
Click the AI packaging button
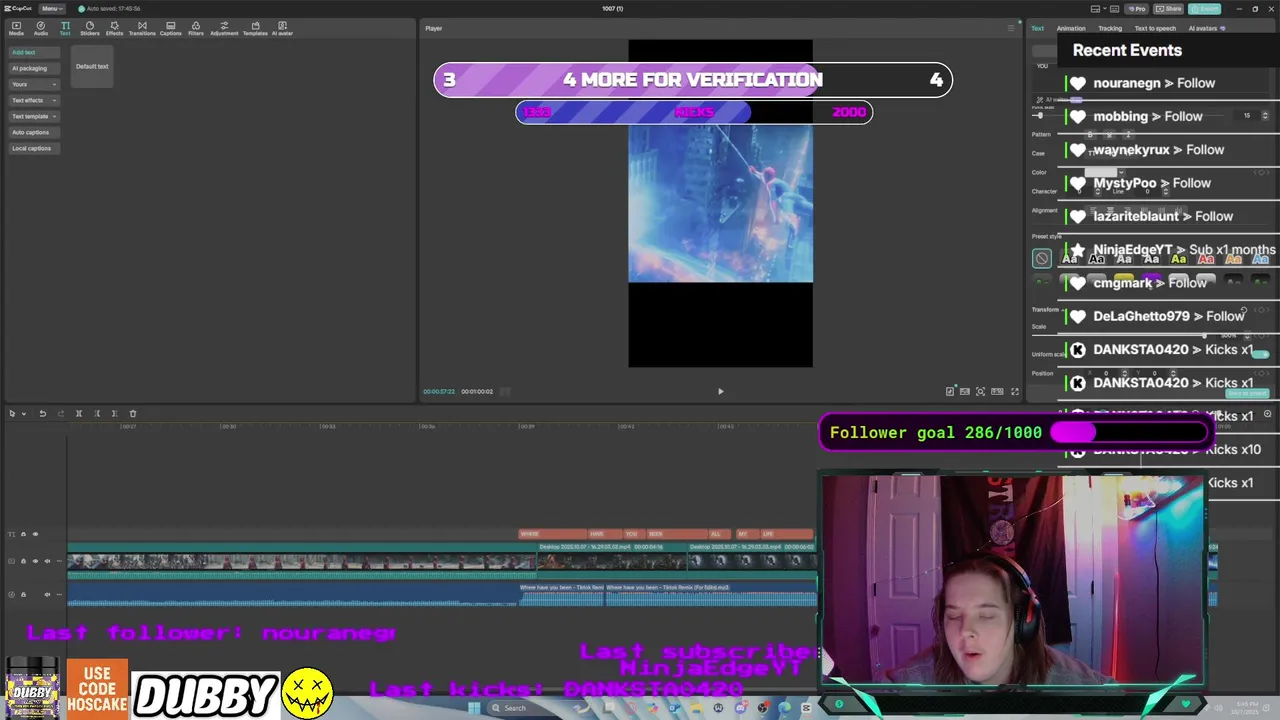coord(34,68)
